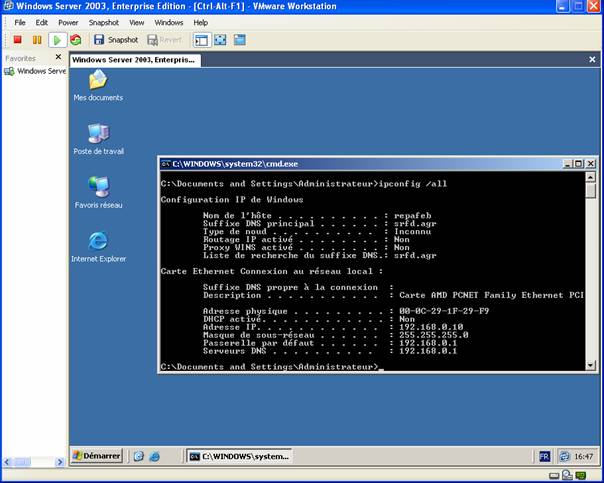Viewport: 604px width, 483px height.
Task: Open the File menu
Action: [20, 23]
